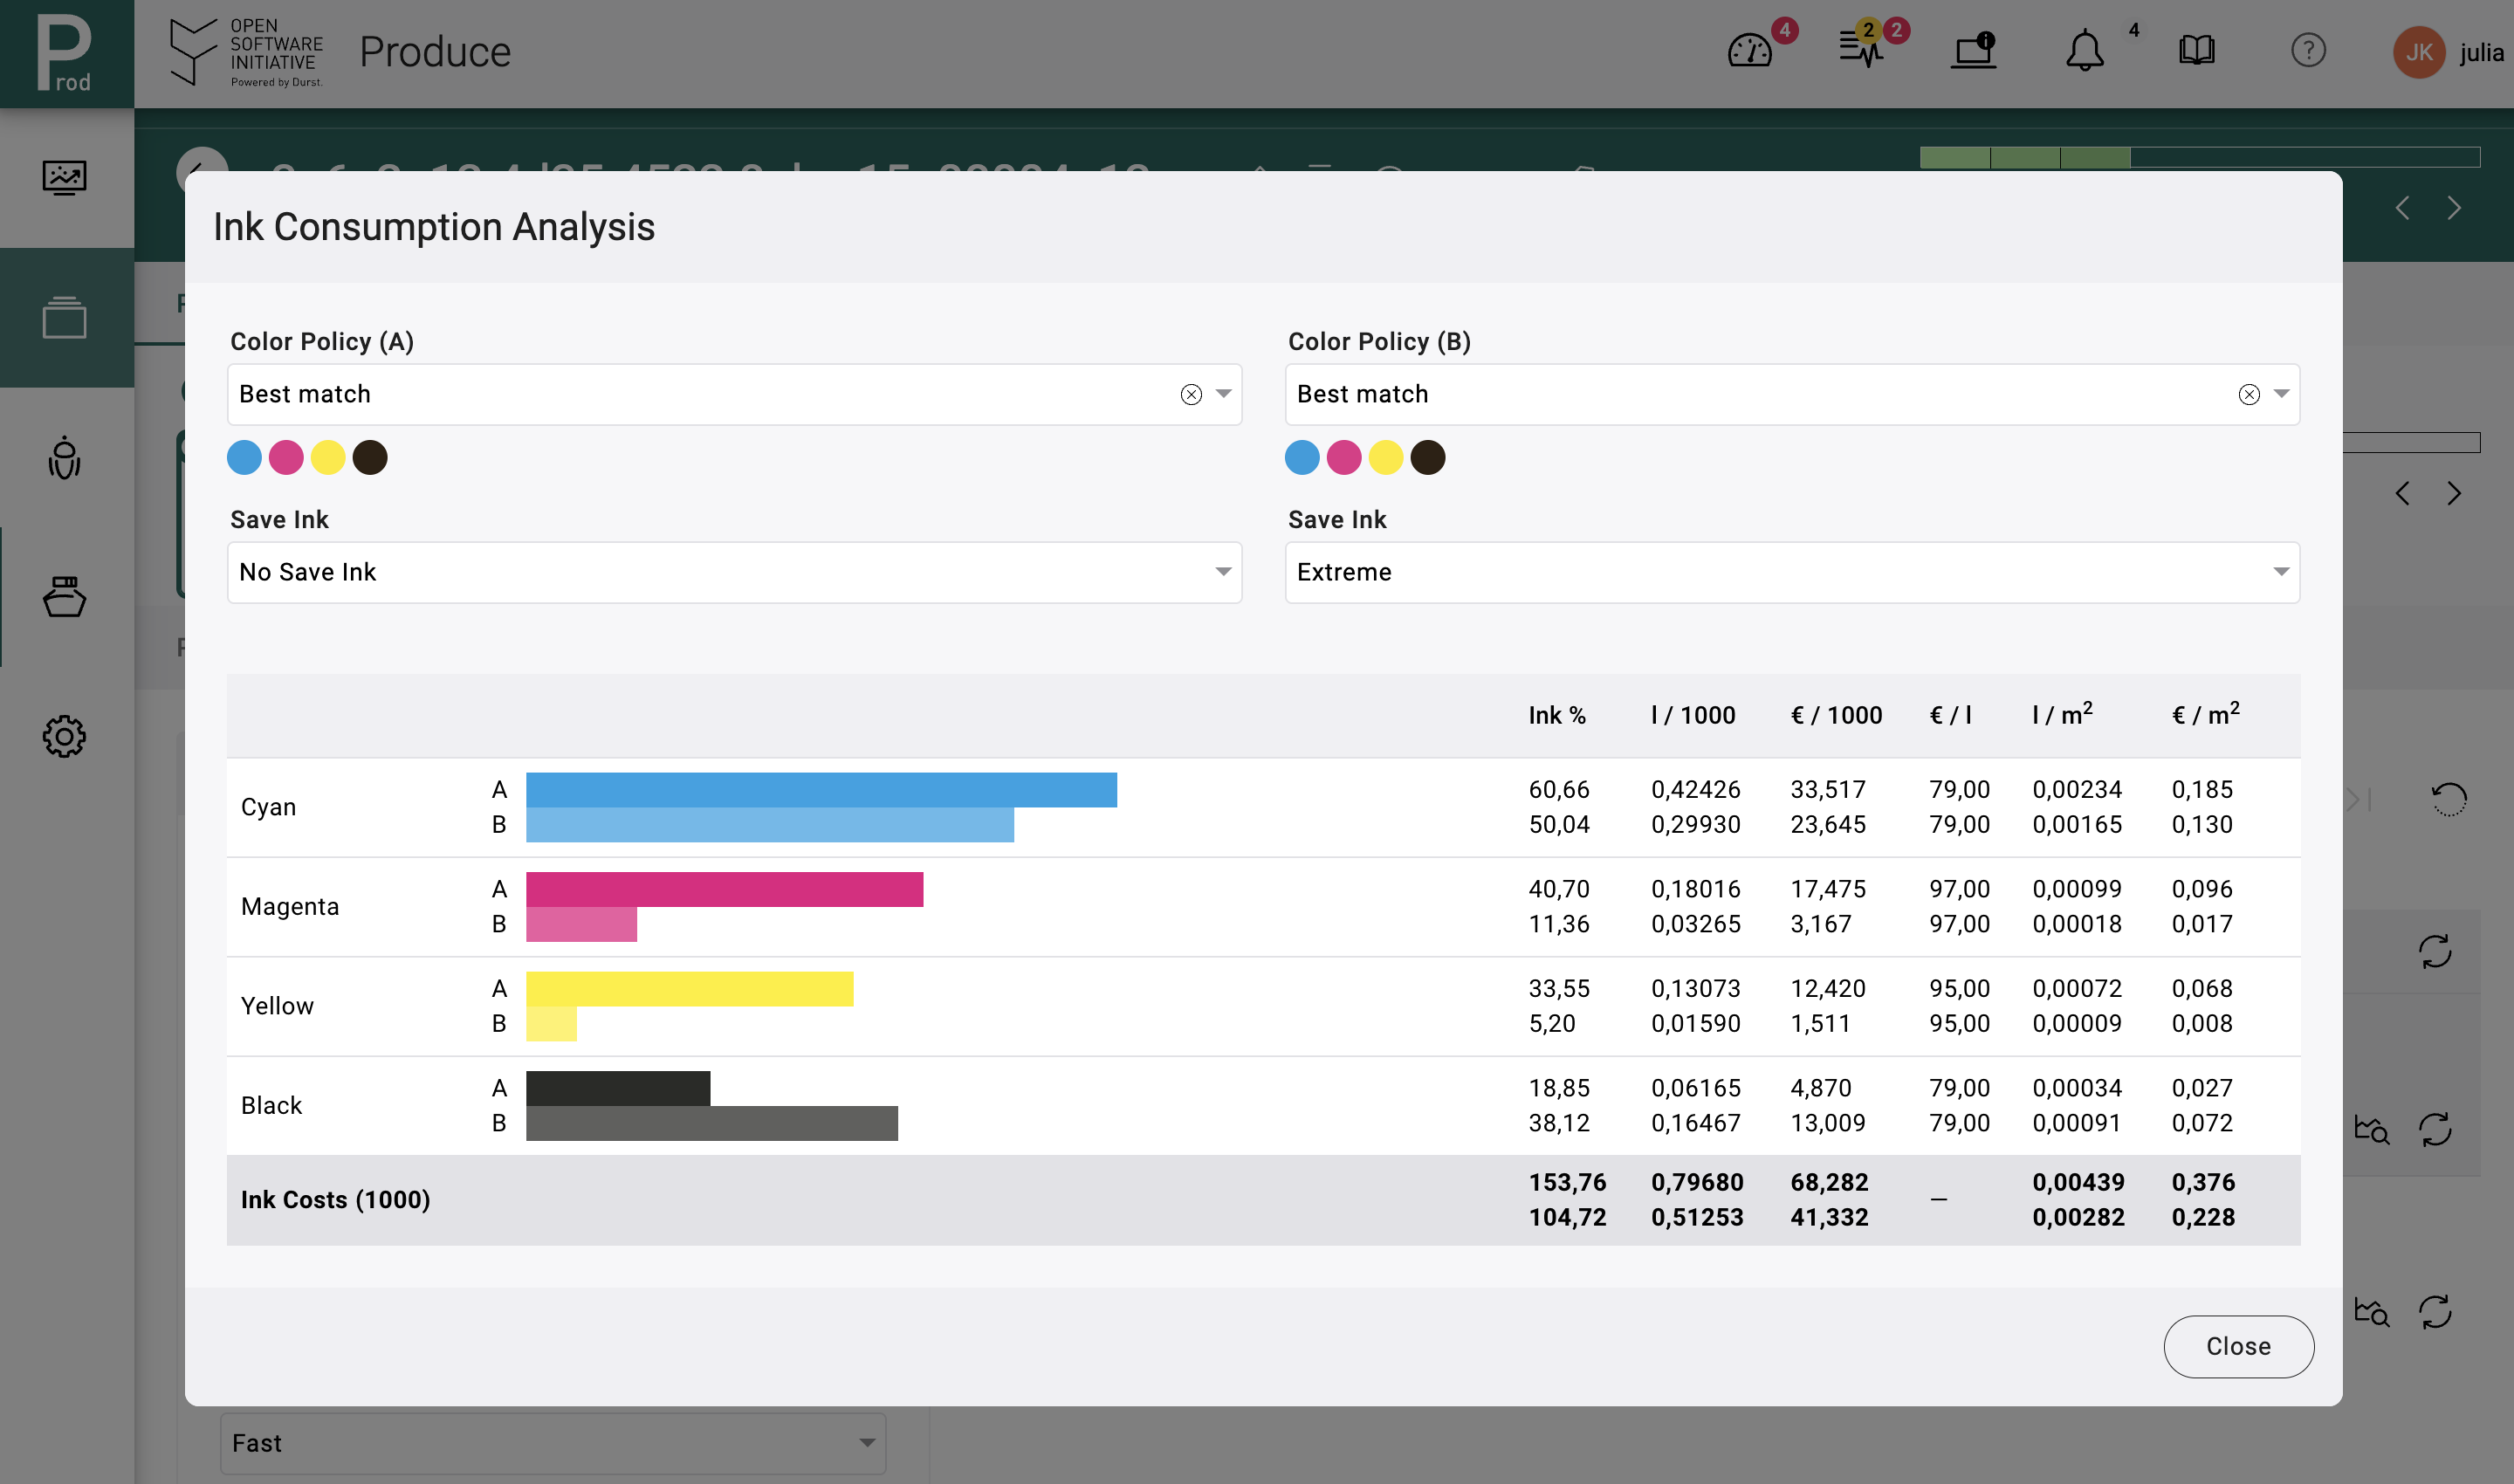Close the Ink Consumption Analysis dialog
Screen dimensions: 2514x1484
click(x=2238, y=1346)
